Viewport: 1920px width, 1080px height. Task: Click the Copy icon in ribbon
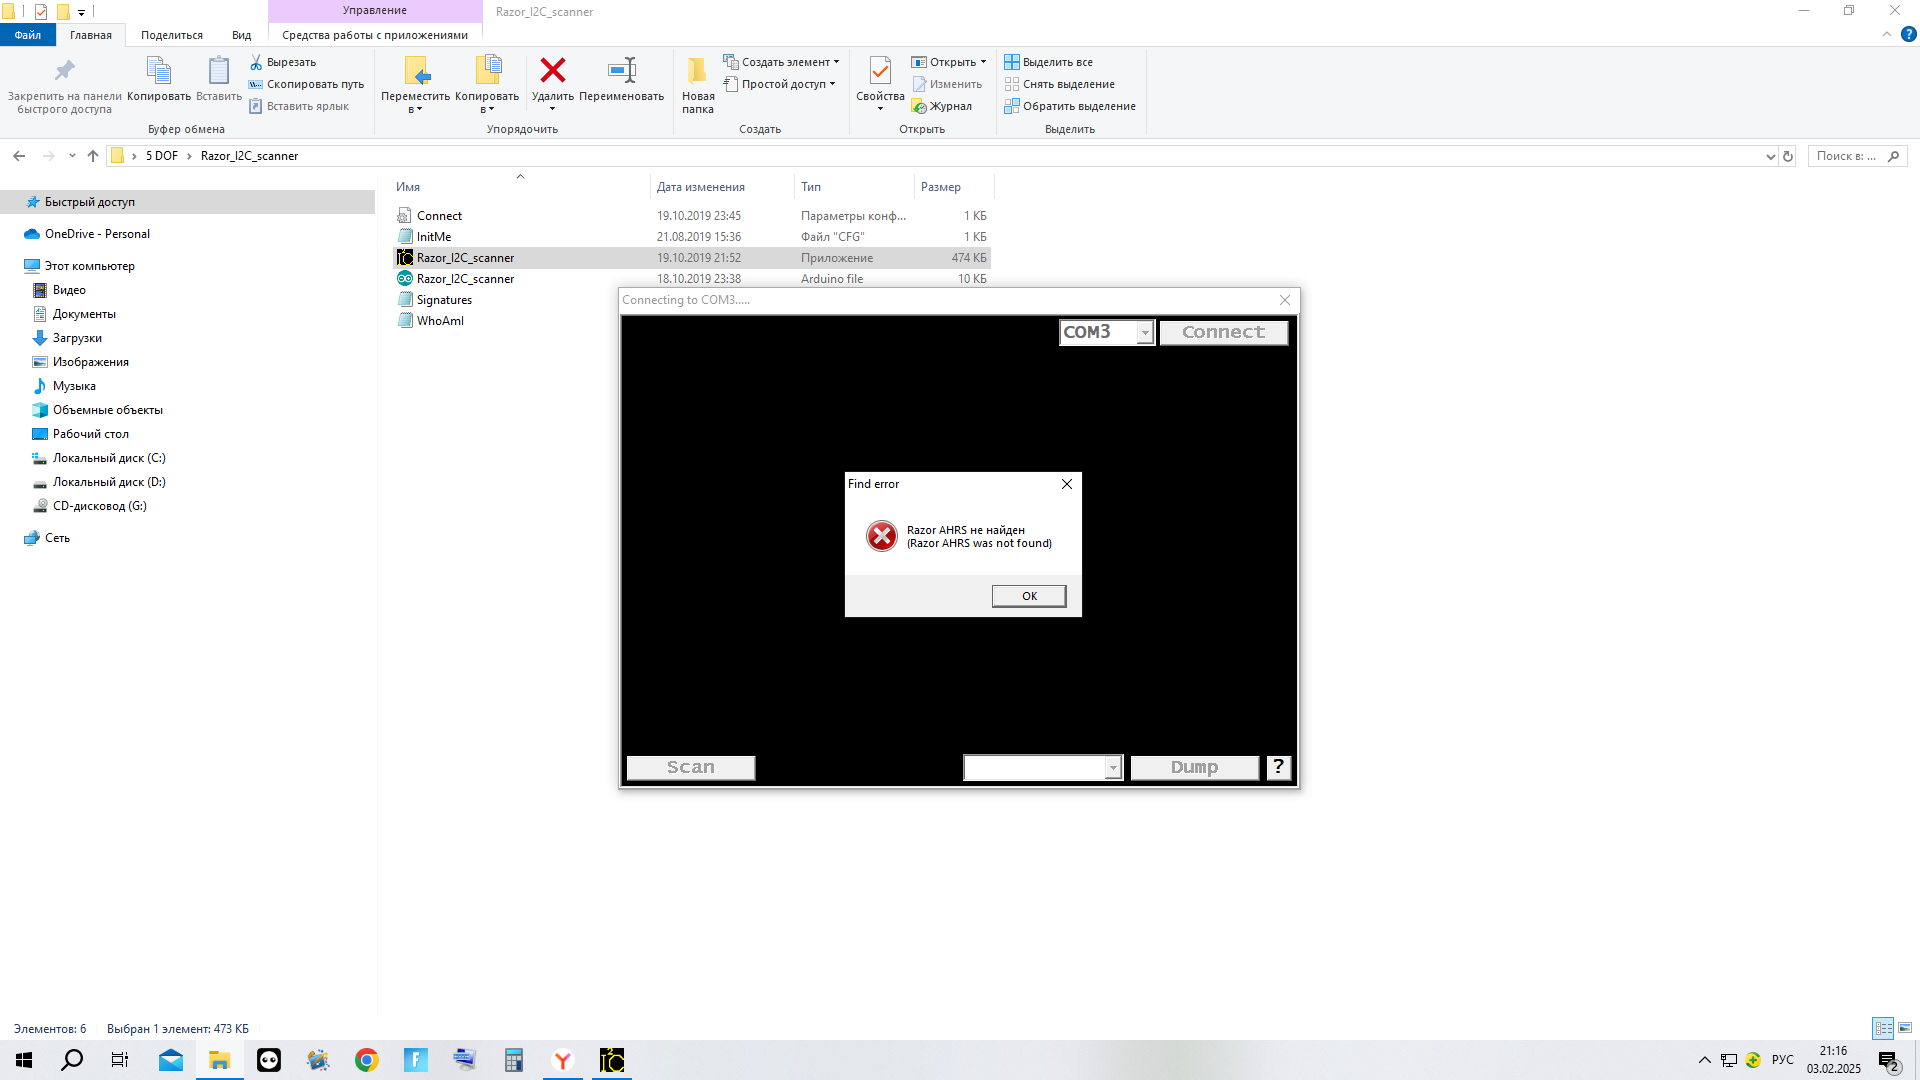pyautogui.click(x=159, y=70)
